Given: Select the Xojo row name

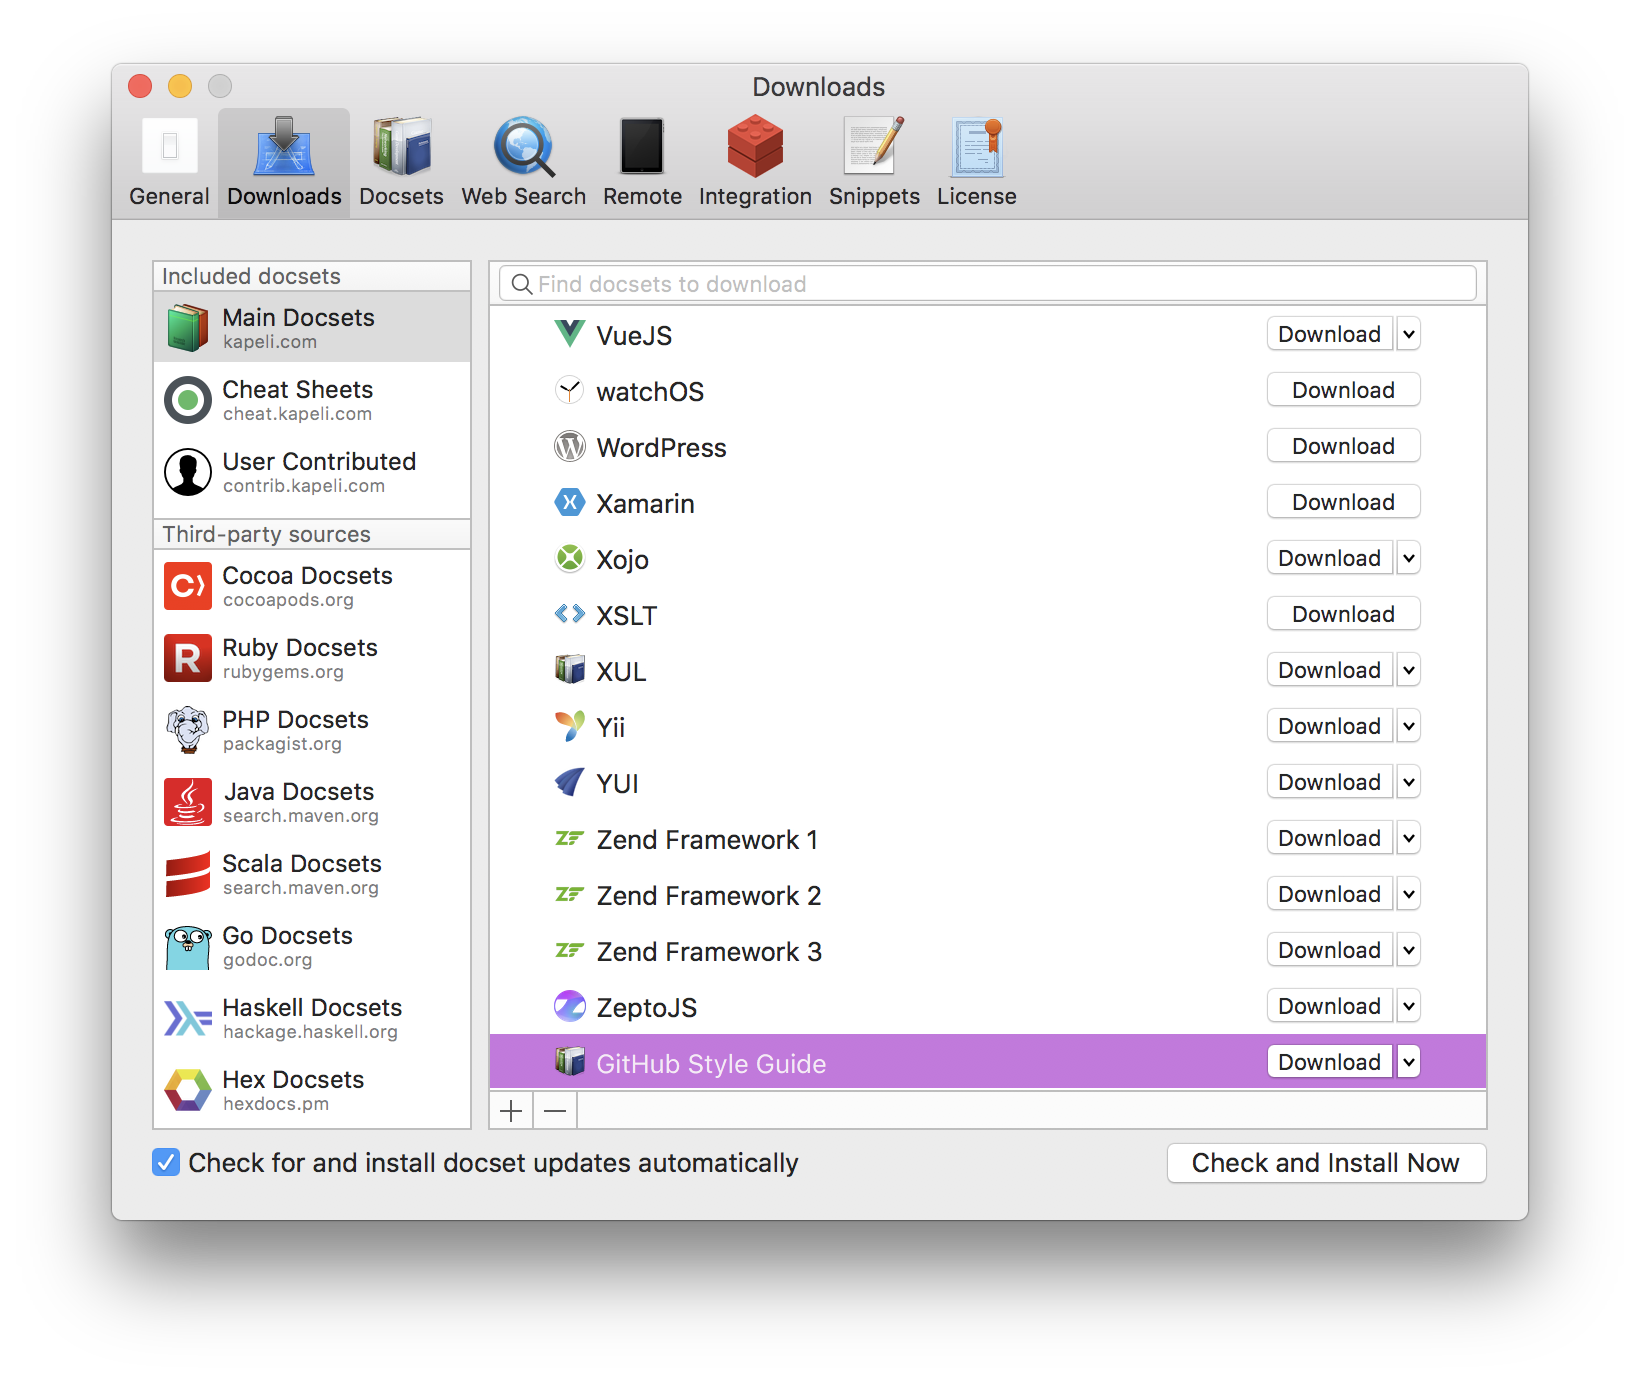Looking at the screenshot, I should tap(622, 560).
